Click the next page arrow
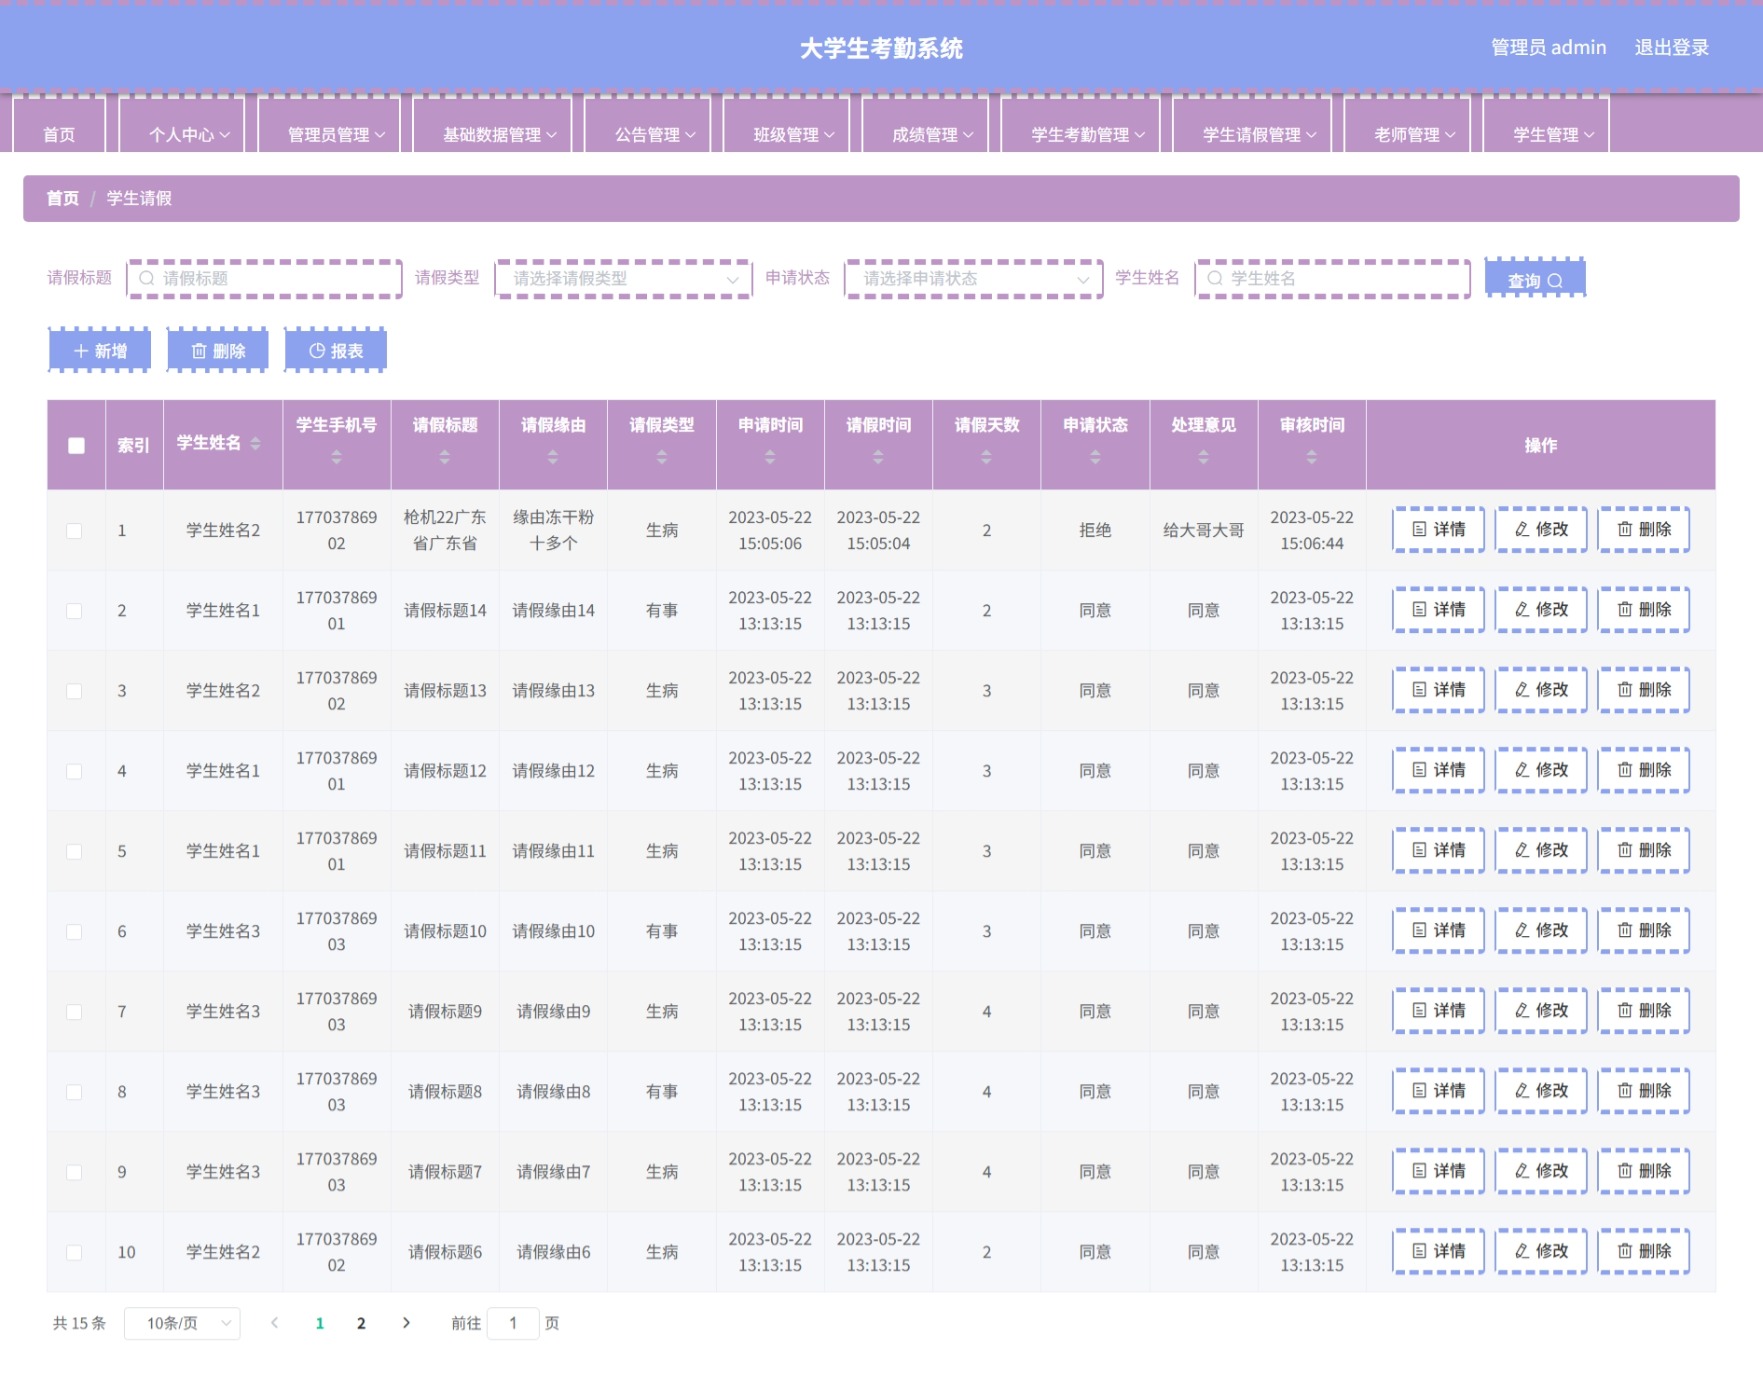The height and width of the screenshot is (1373, 1763). tap(406, 1323)
